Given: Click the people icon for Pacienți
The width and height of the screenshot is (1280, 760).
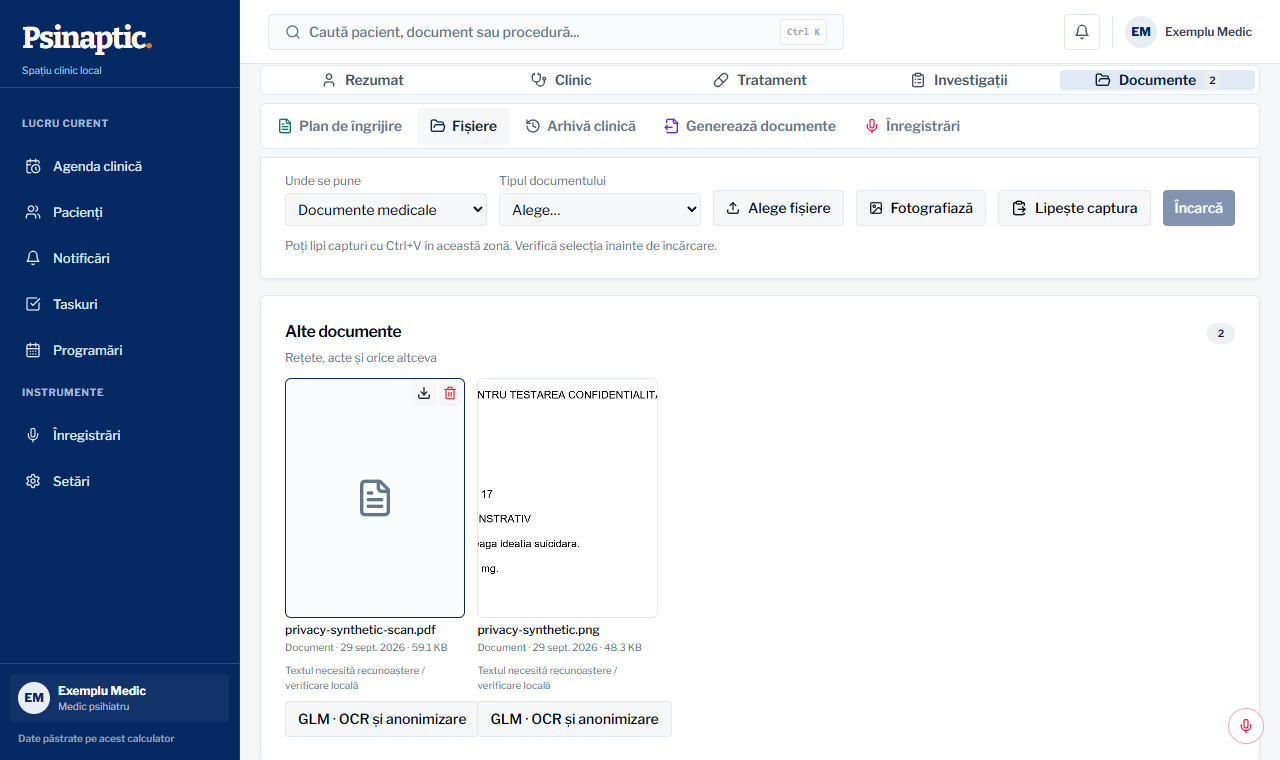Looking at the screenshot, I should tap(33, 213).
